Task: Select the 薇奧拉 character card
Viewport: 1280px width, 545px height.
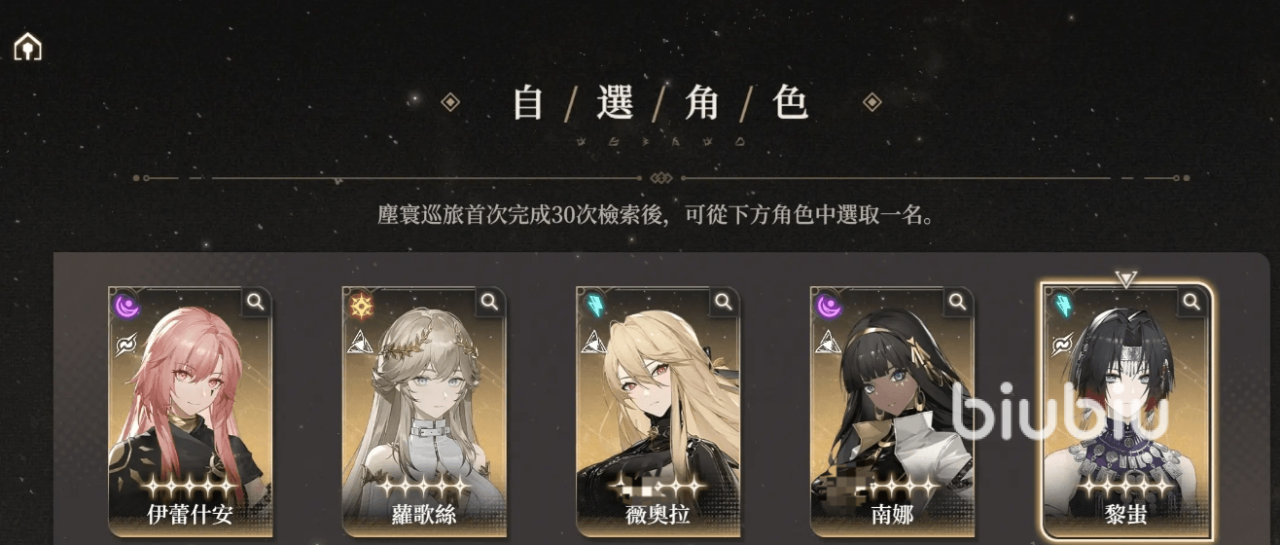Action: [x=658, y=412]
